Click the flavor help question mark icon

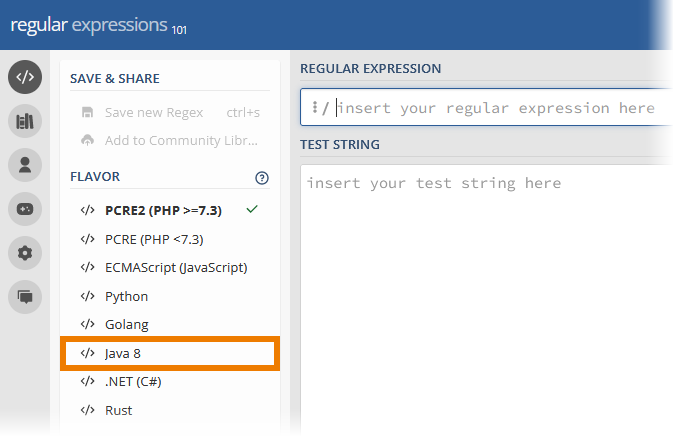tap(262, 178)
